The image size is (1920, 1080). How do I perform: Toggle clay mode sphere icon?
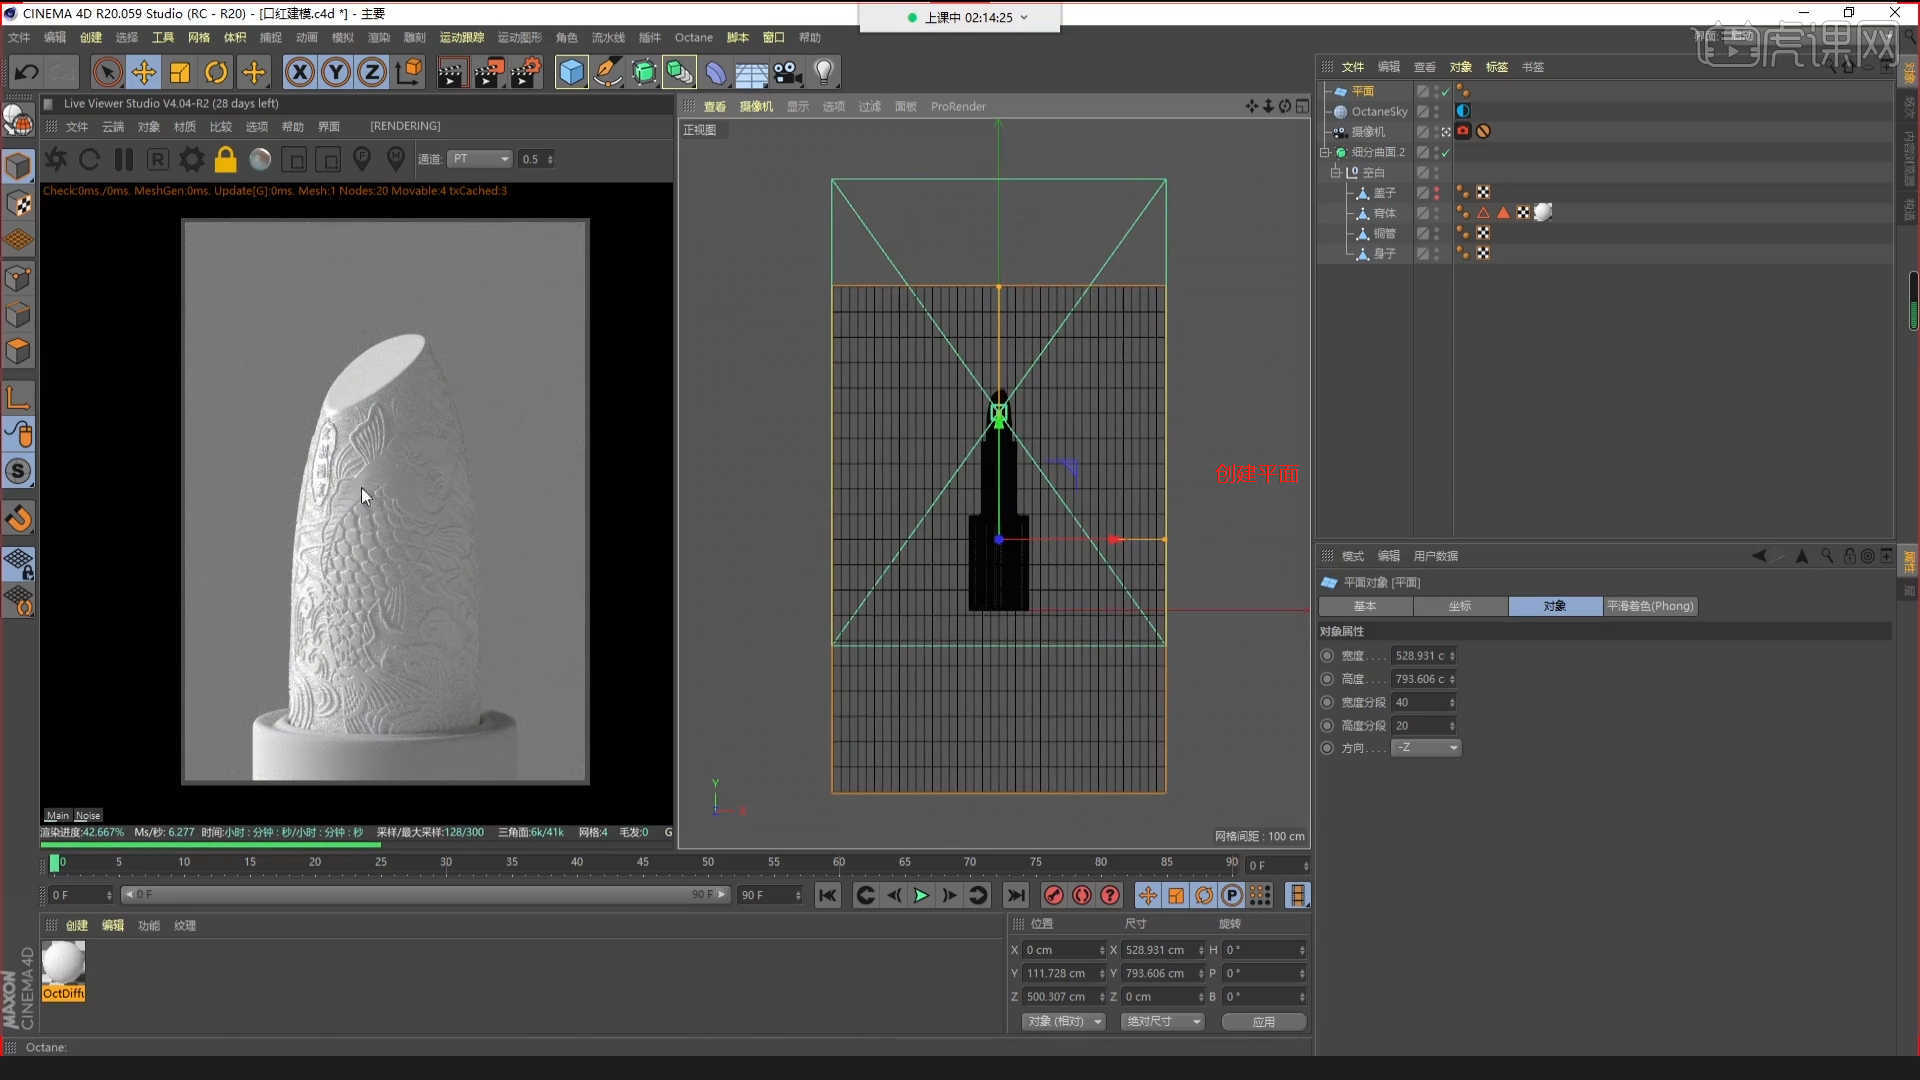[260, 159]
